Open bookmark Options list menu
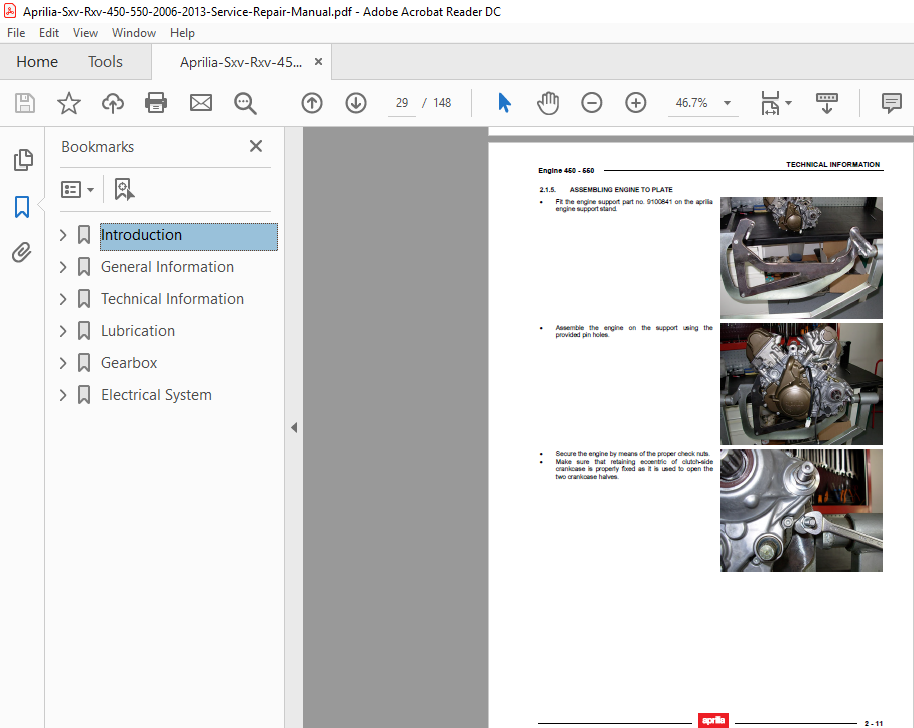 pyautogui.click(x=77, y=189)
